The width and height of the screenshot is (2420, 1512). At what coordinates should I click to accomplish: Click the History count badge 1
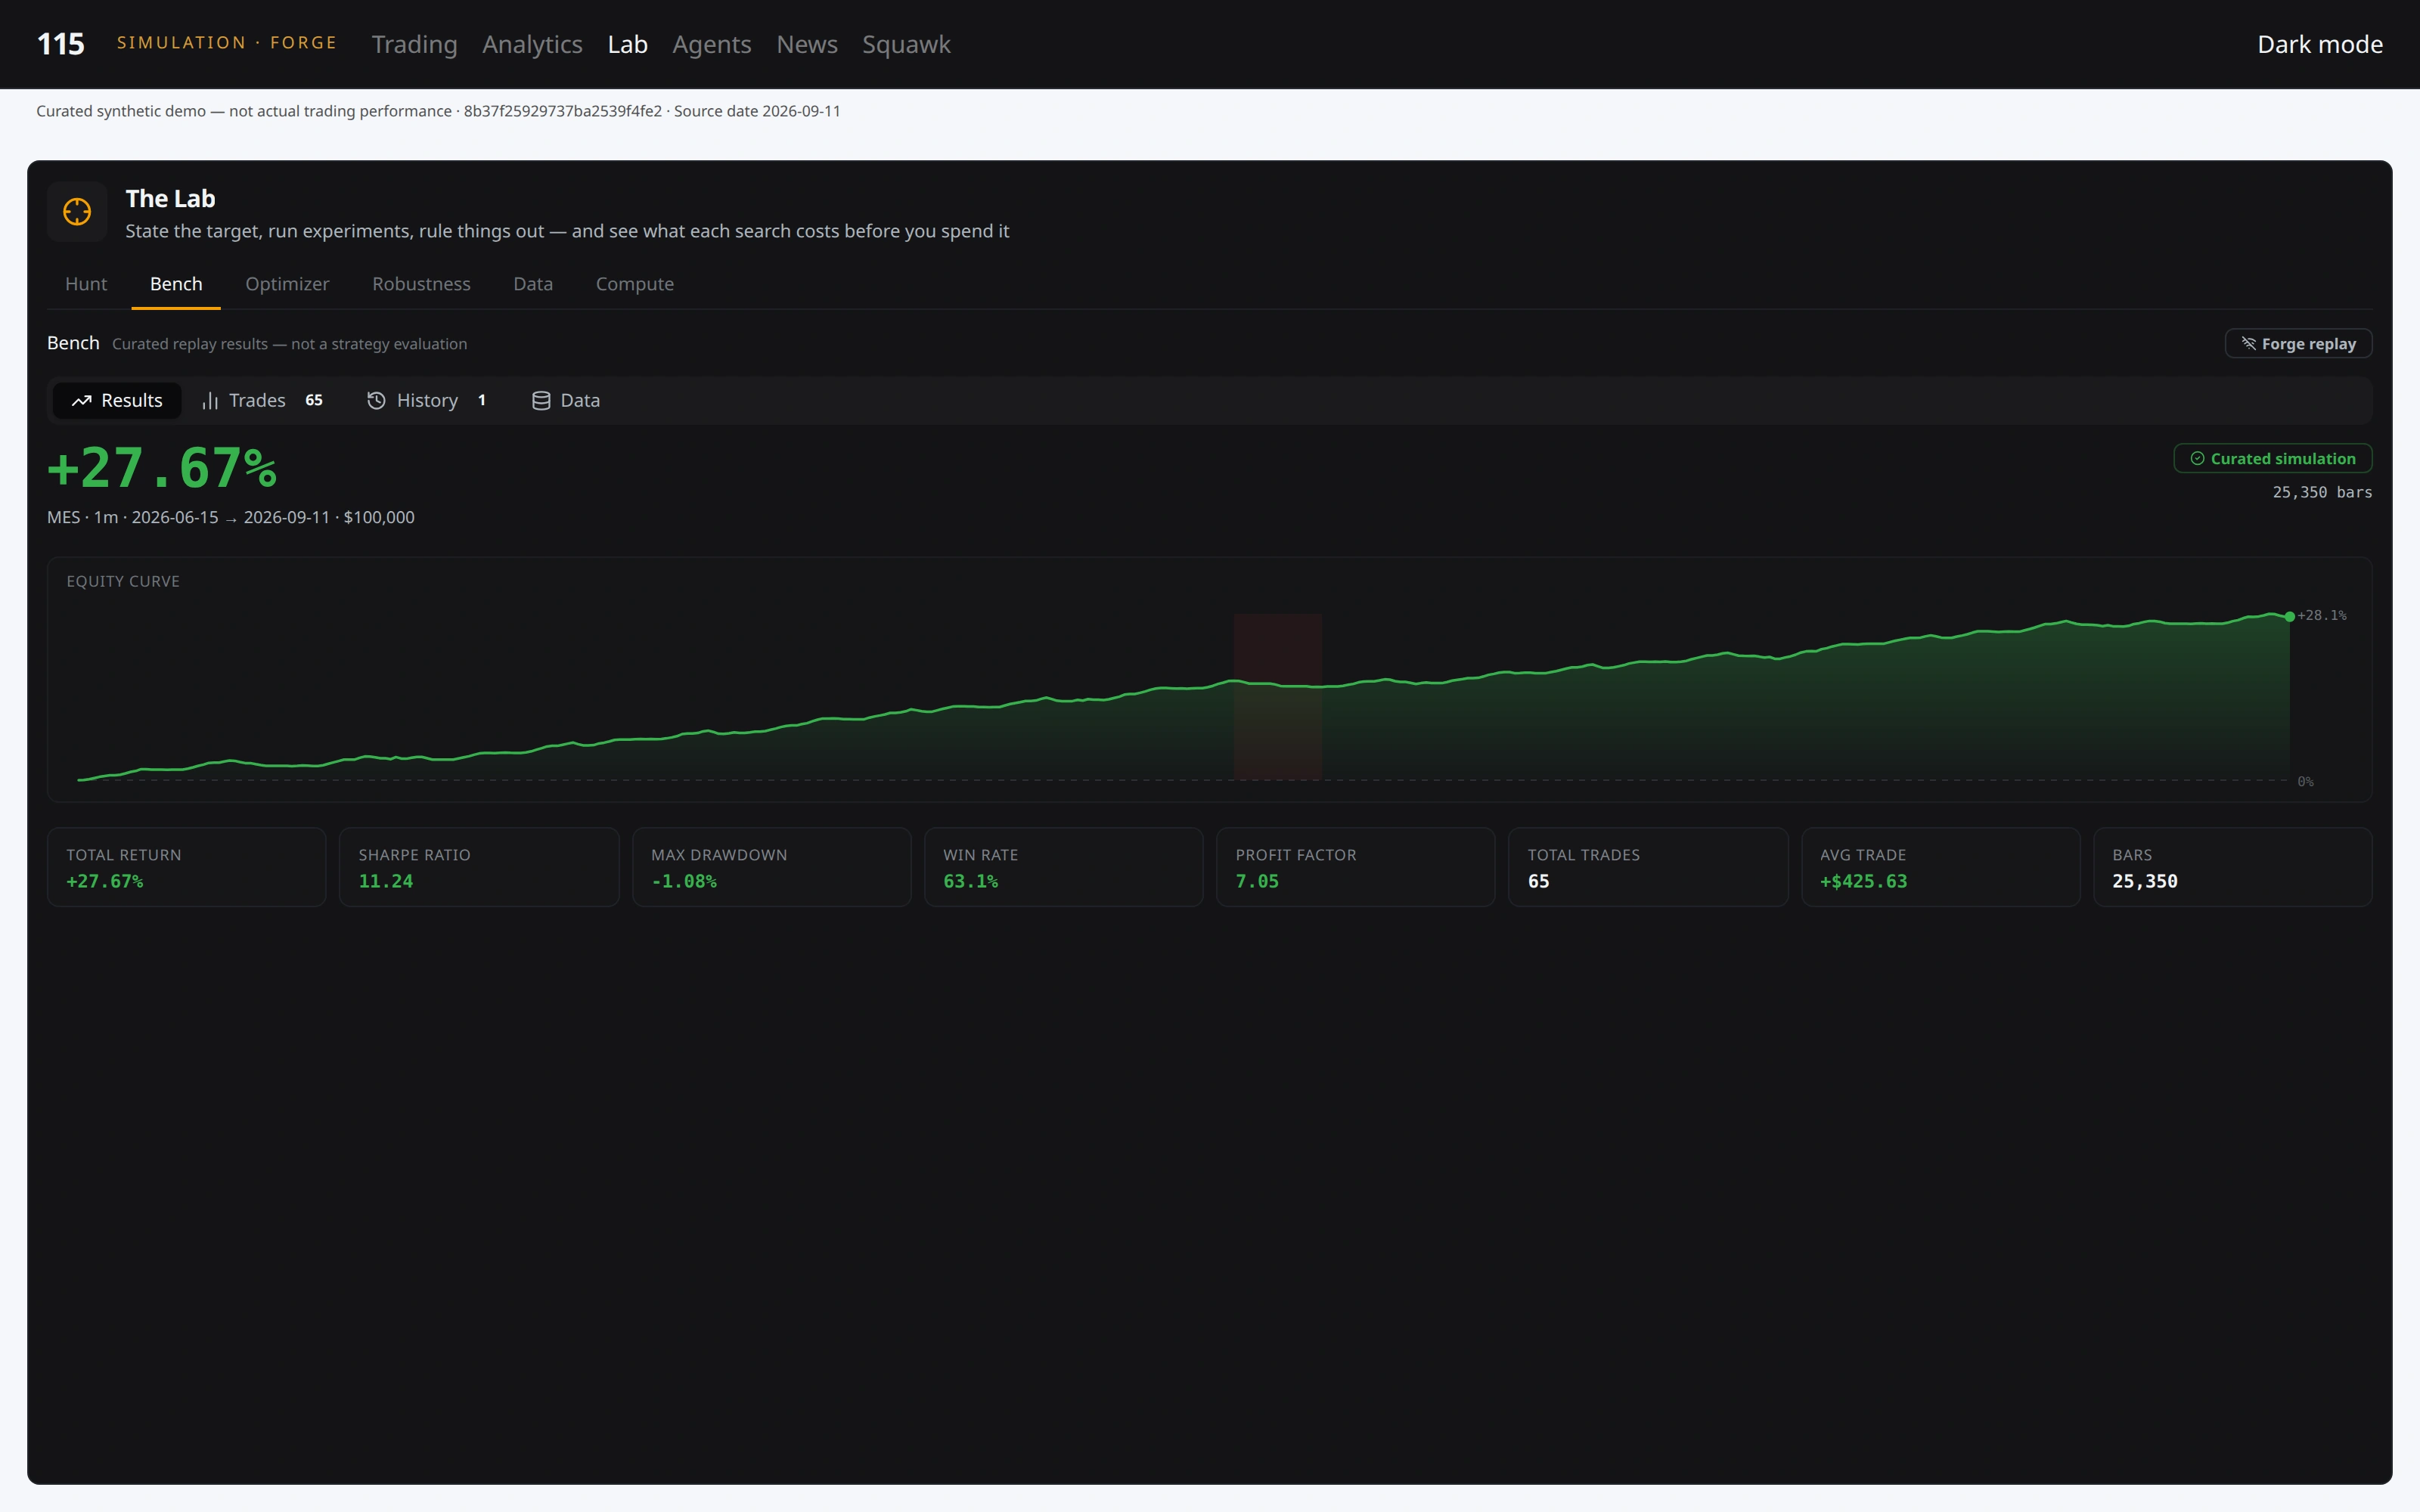(x=482, y=401)
